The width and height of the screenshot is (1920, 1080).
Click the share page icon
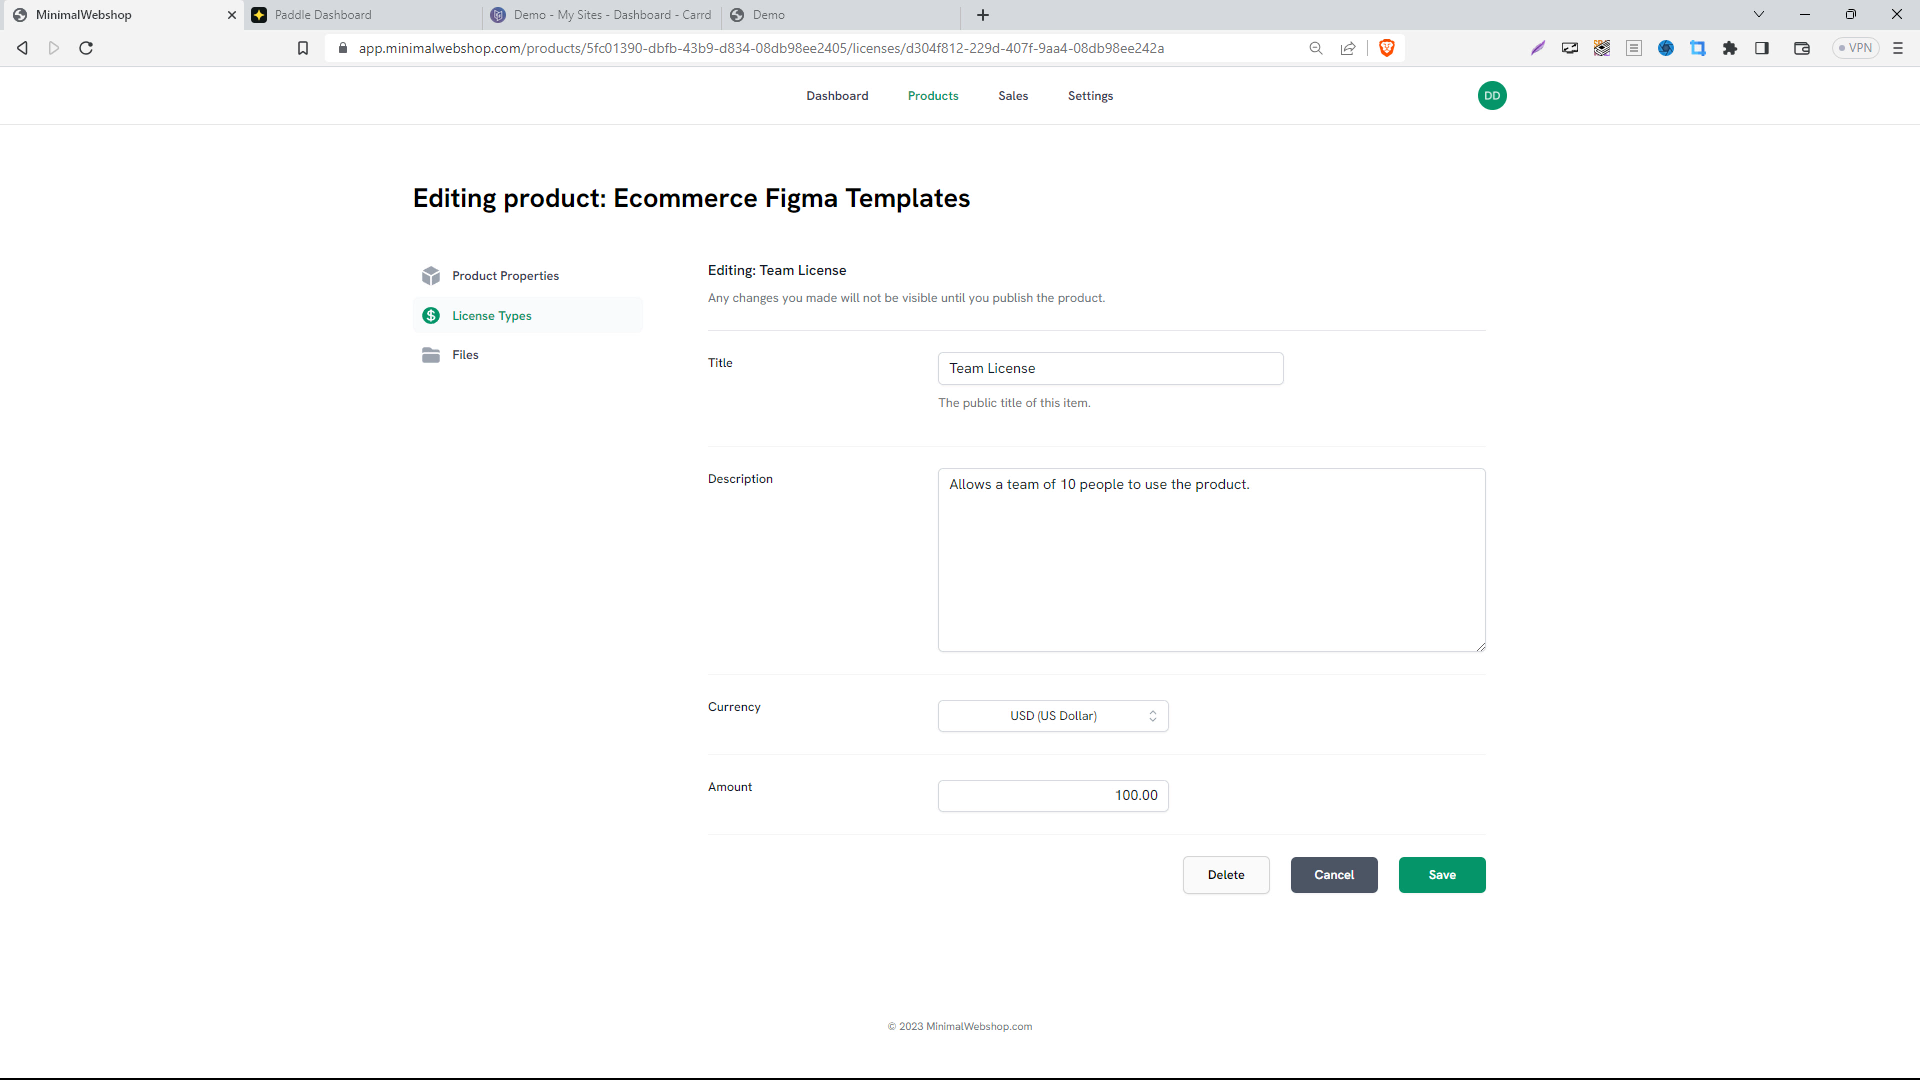(1348, 48)
